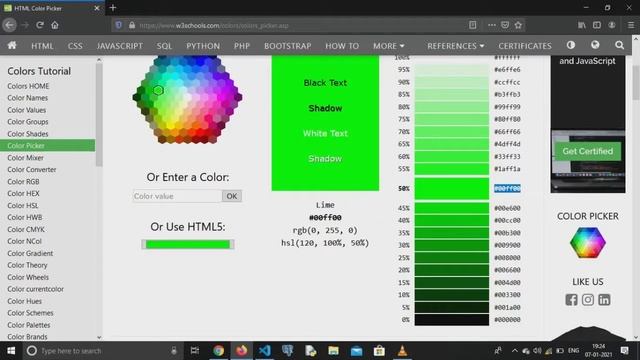
Task: Click the OK button beside color value
Action: pos(232,196)
